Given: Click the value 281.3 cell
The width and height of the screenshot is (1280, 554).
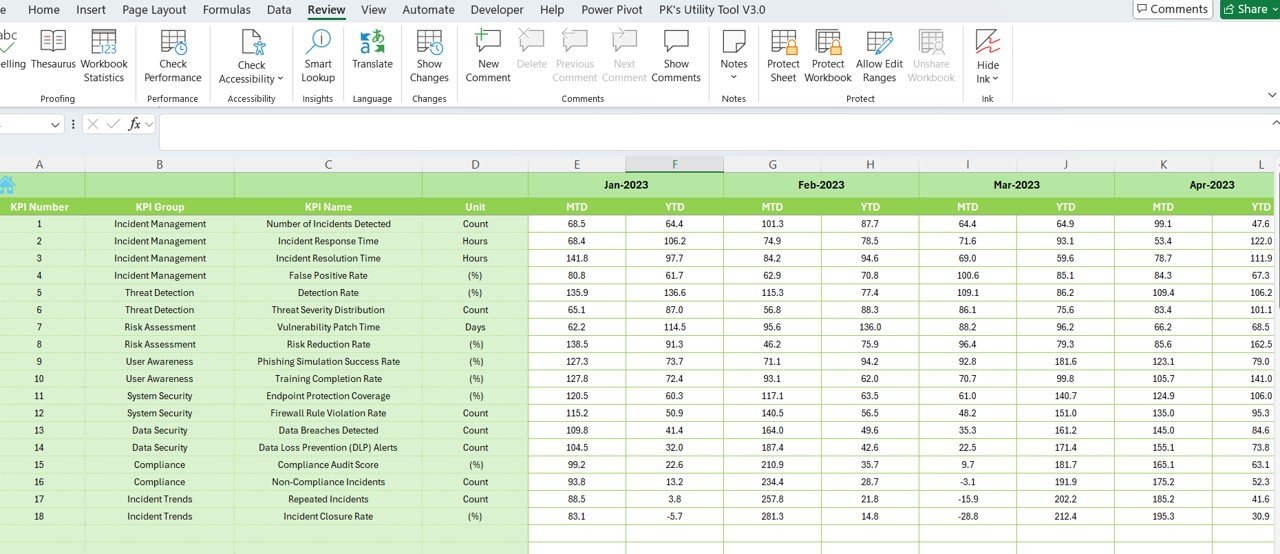Looking at the screenshot, I should point(772,517).
